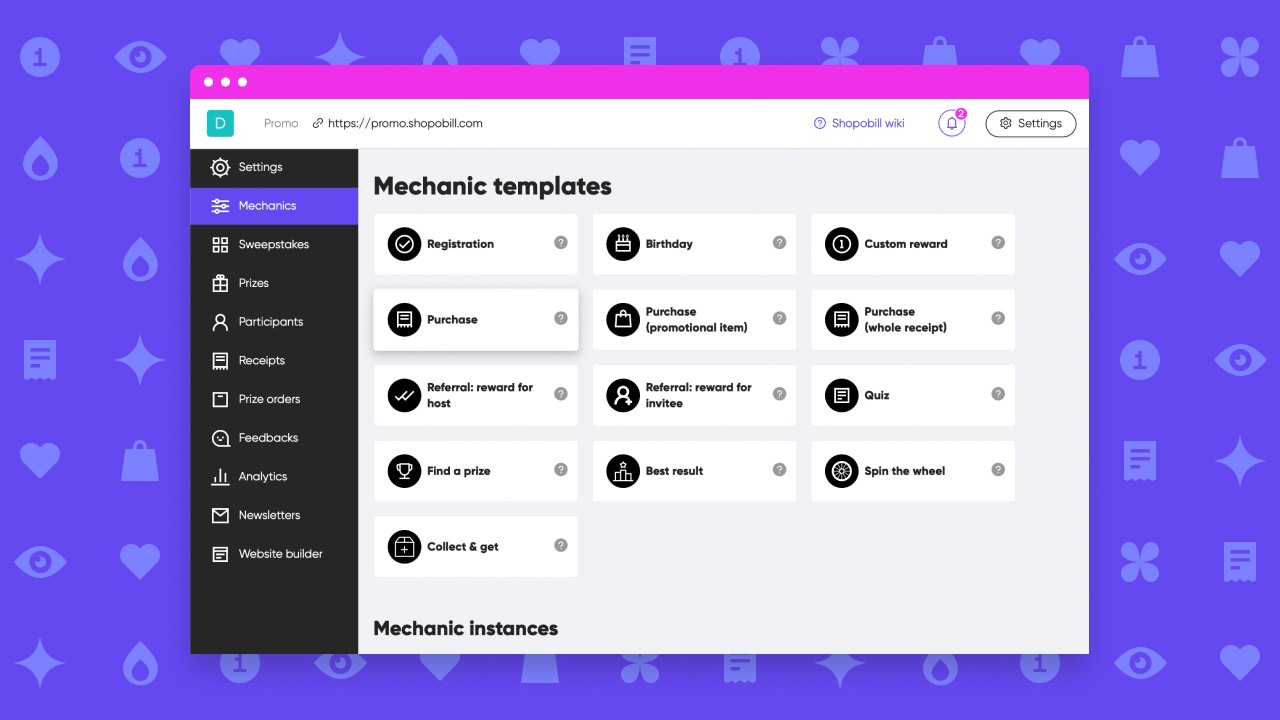Select the Registration template card
Viewport: 1280px width, 720px height.
click(x=476, y=244)
